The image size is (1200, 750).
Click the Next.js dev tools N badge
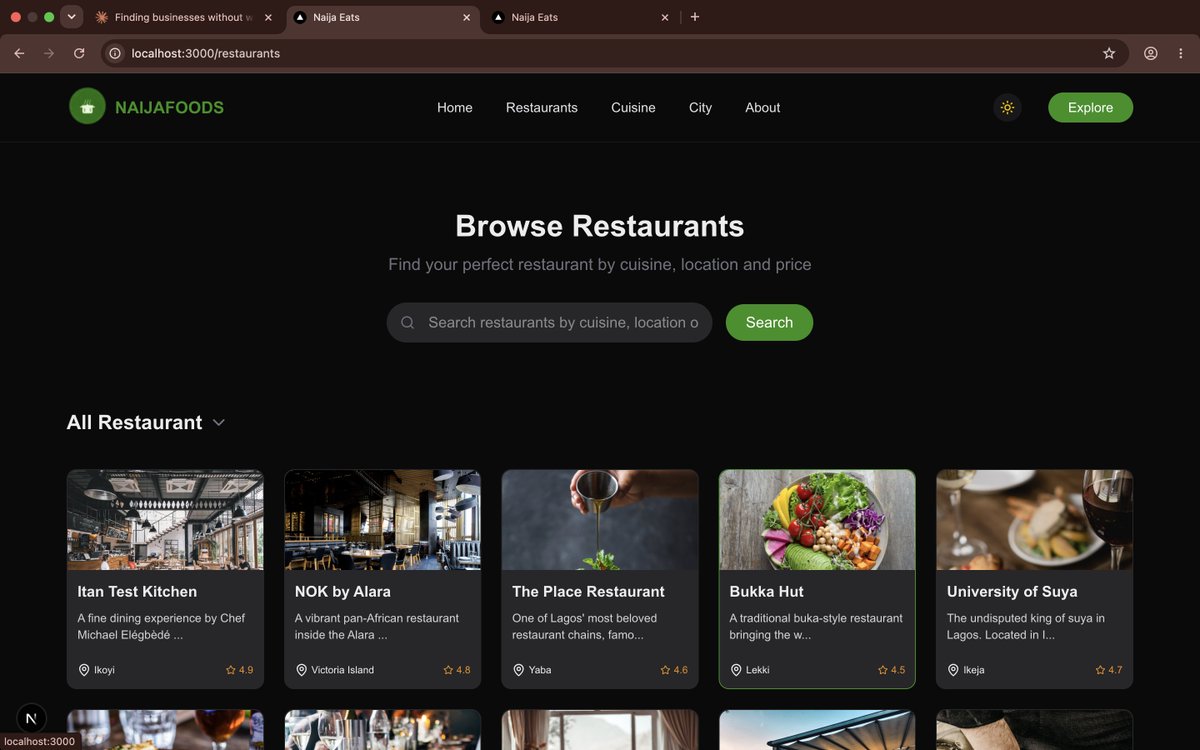31,719
